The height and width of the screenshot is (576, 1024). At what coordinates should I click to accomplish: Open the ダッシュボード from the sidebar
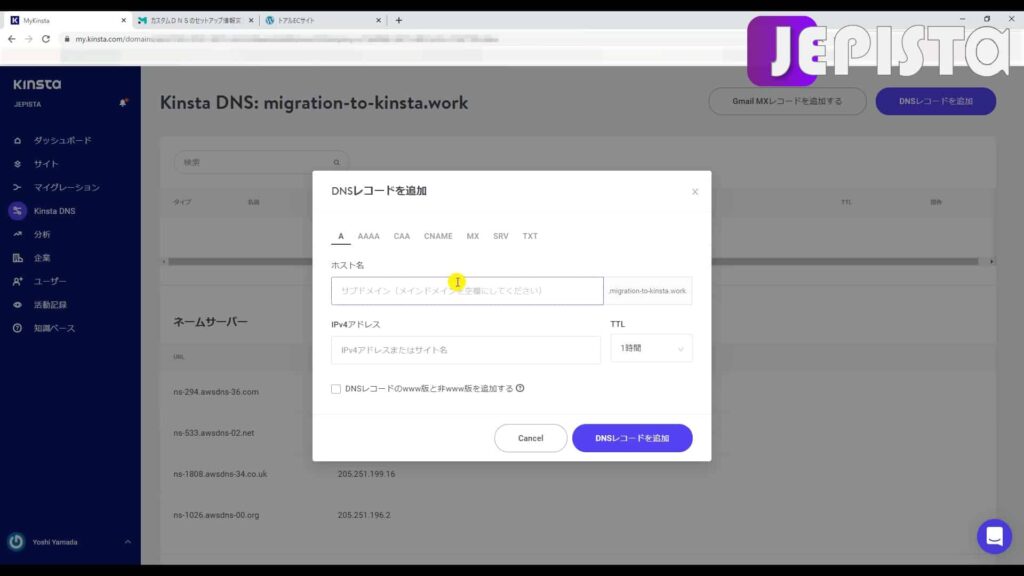pyautogui.click(x=55, y=140)
